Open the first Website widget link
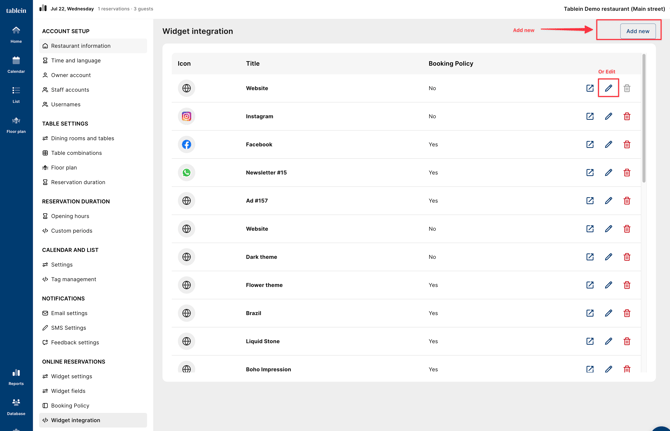The width and height of the screenshot is (670, 431). click(x=590, y=88)
